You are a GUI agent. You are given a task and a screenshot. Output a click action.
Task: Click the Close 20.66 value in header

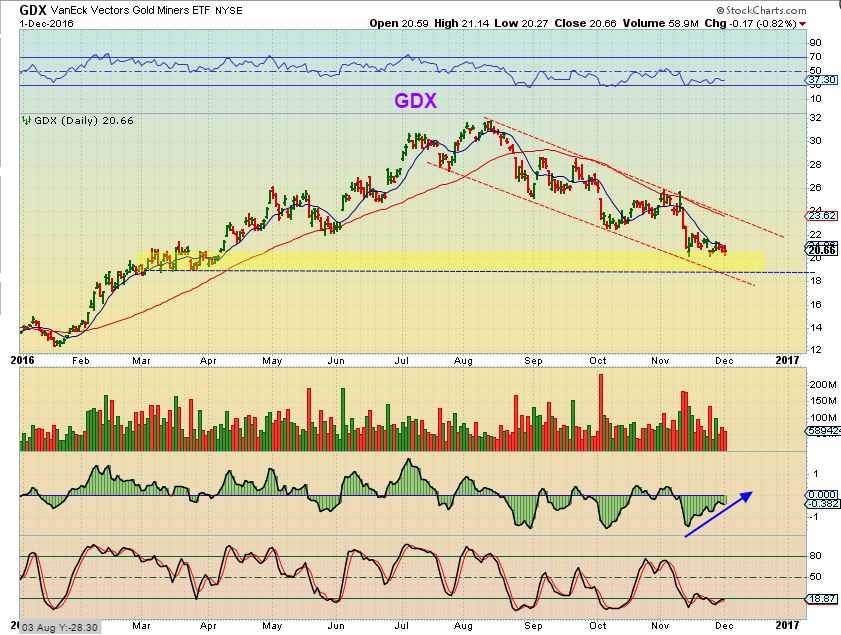[586, 23]
